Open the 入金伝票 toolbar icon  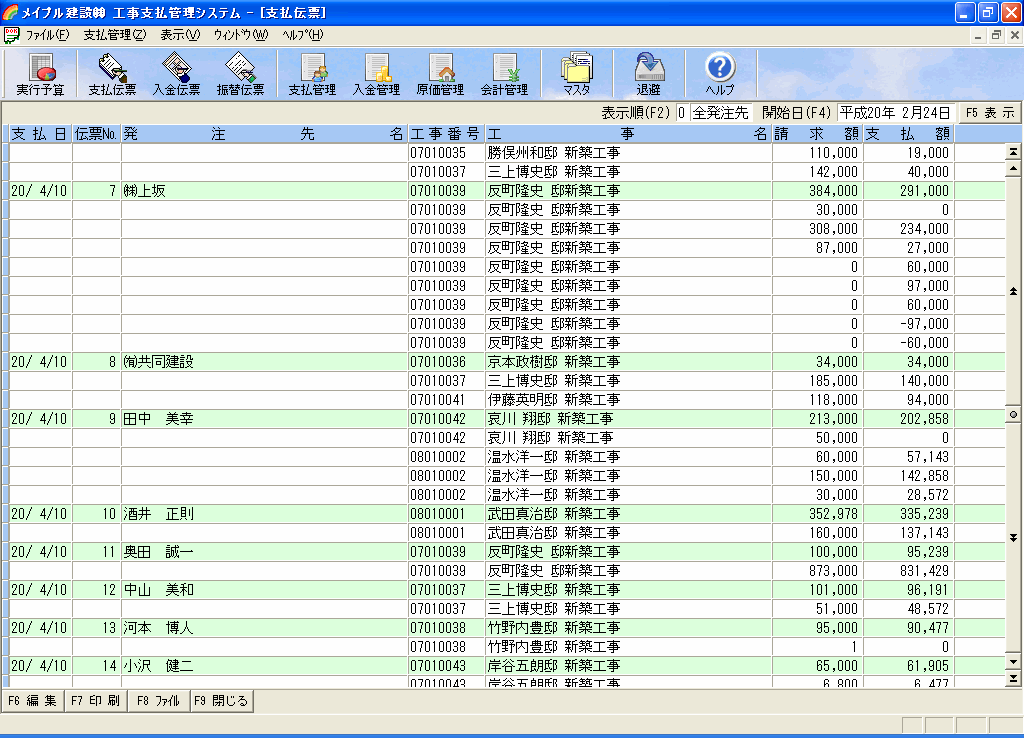176,74
